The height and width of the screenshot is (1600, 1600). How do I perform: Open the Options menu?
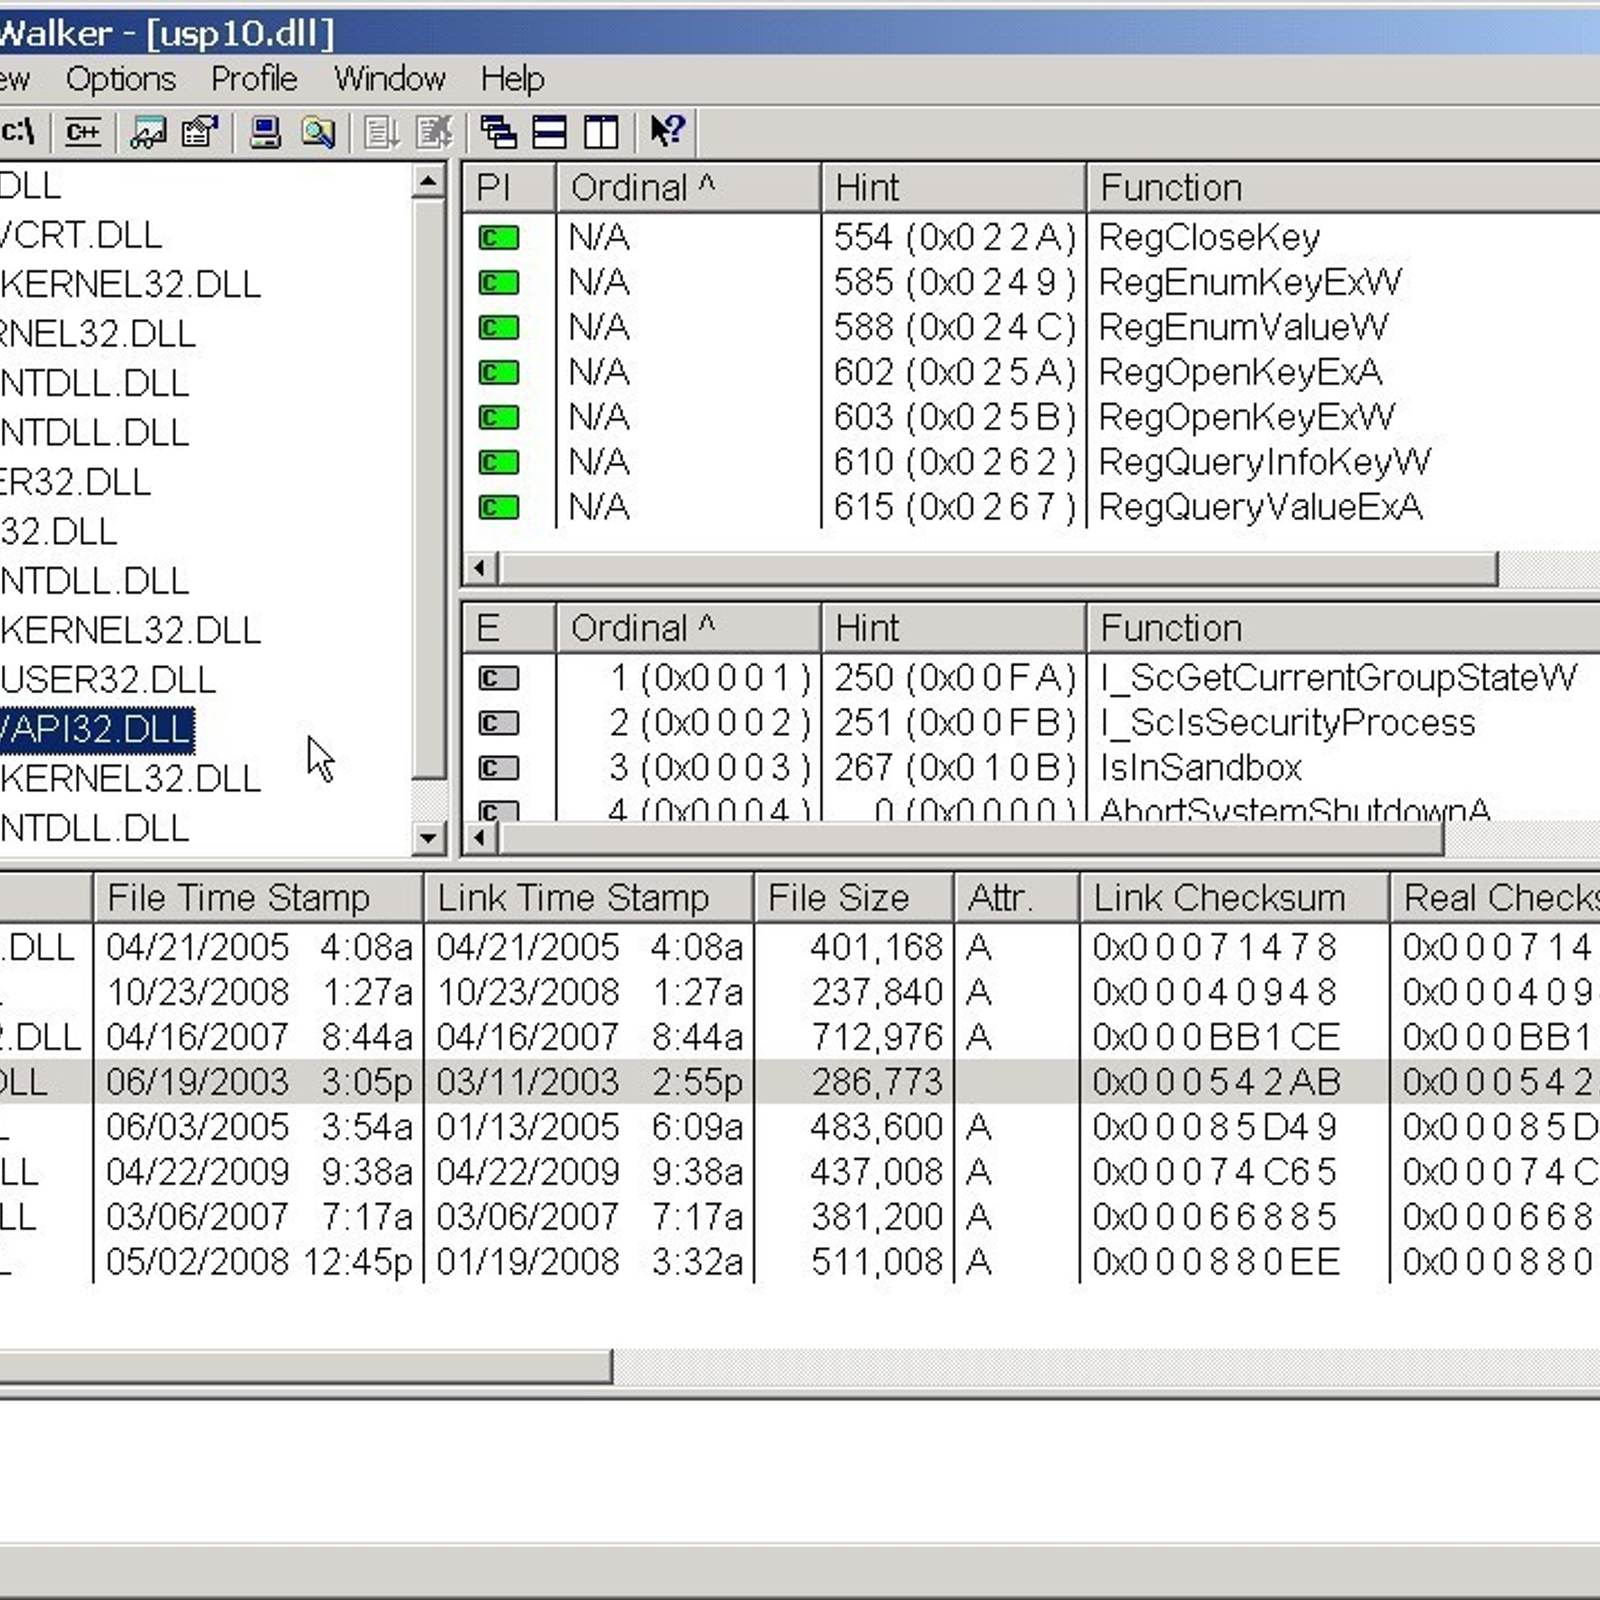(x=120, y=79)
